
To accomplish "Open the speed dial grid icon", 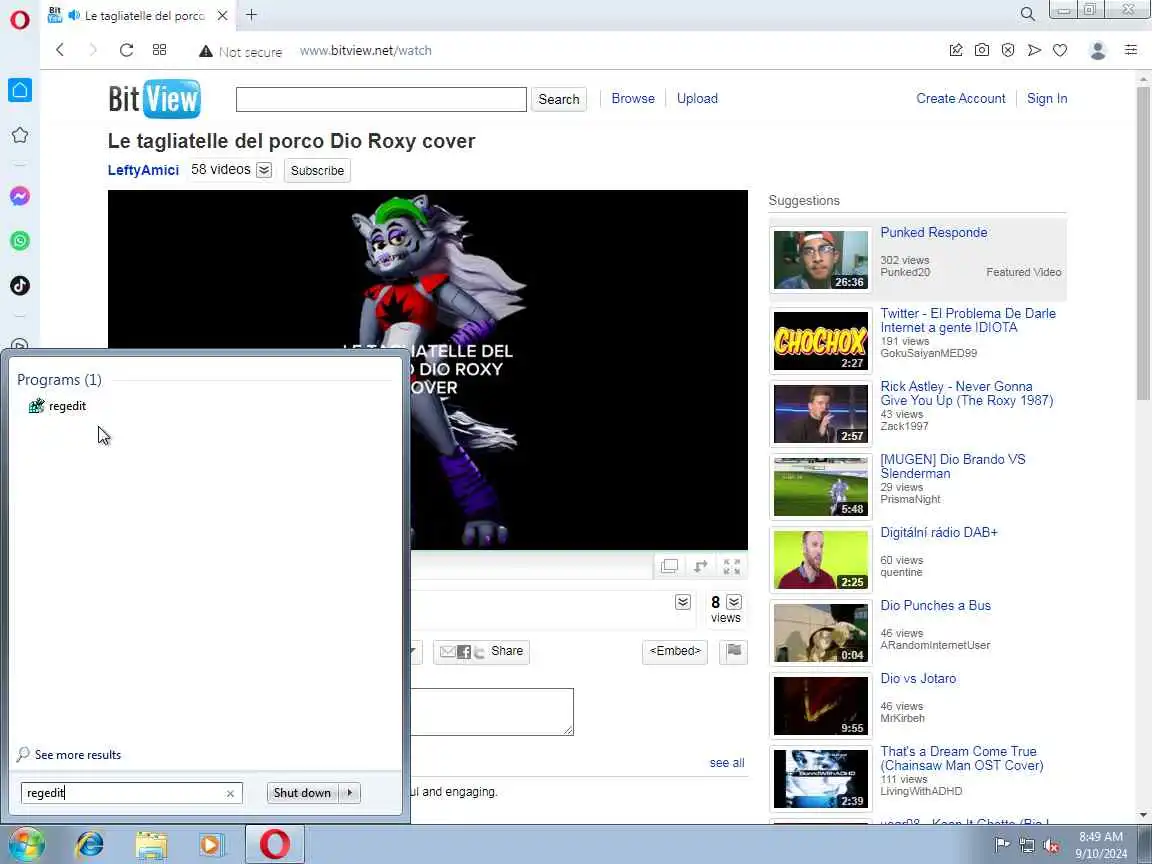I will 159,50.
